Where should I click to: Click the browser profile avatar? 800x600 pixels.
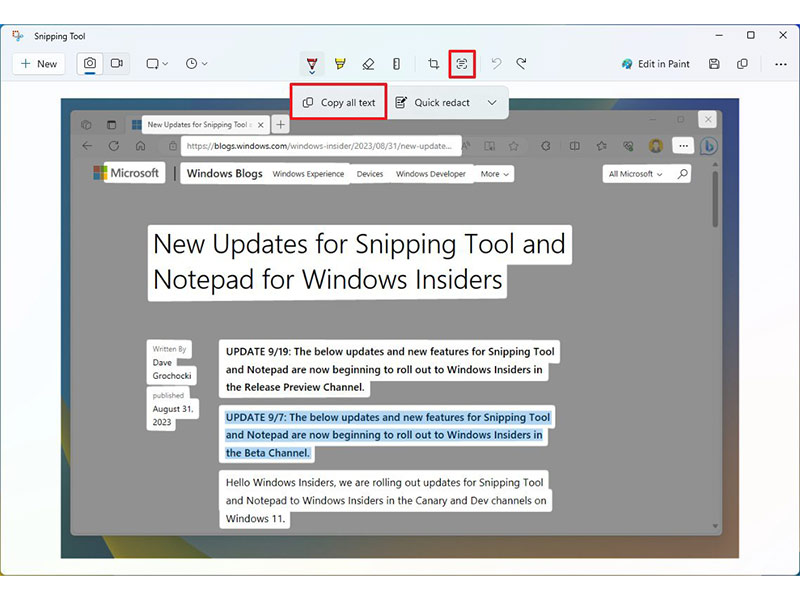click(x=656, y=146)
